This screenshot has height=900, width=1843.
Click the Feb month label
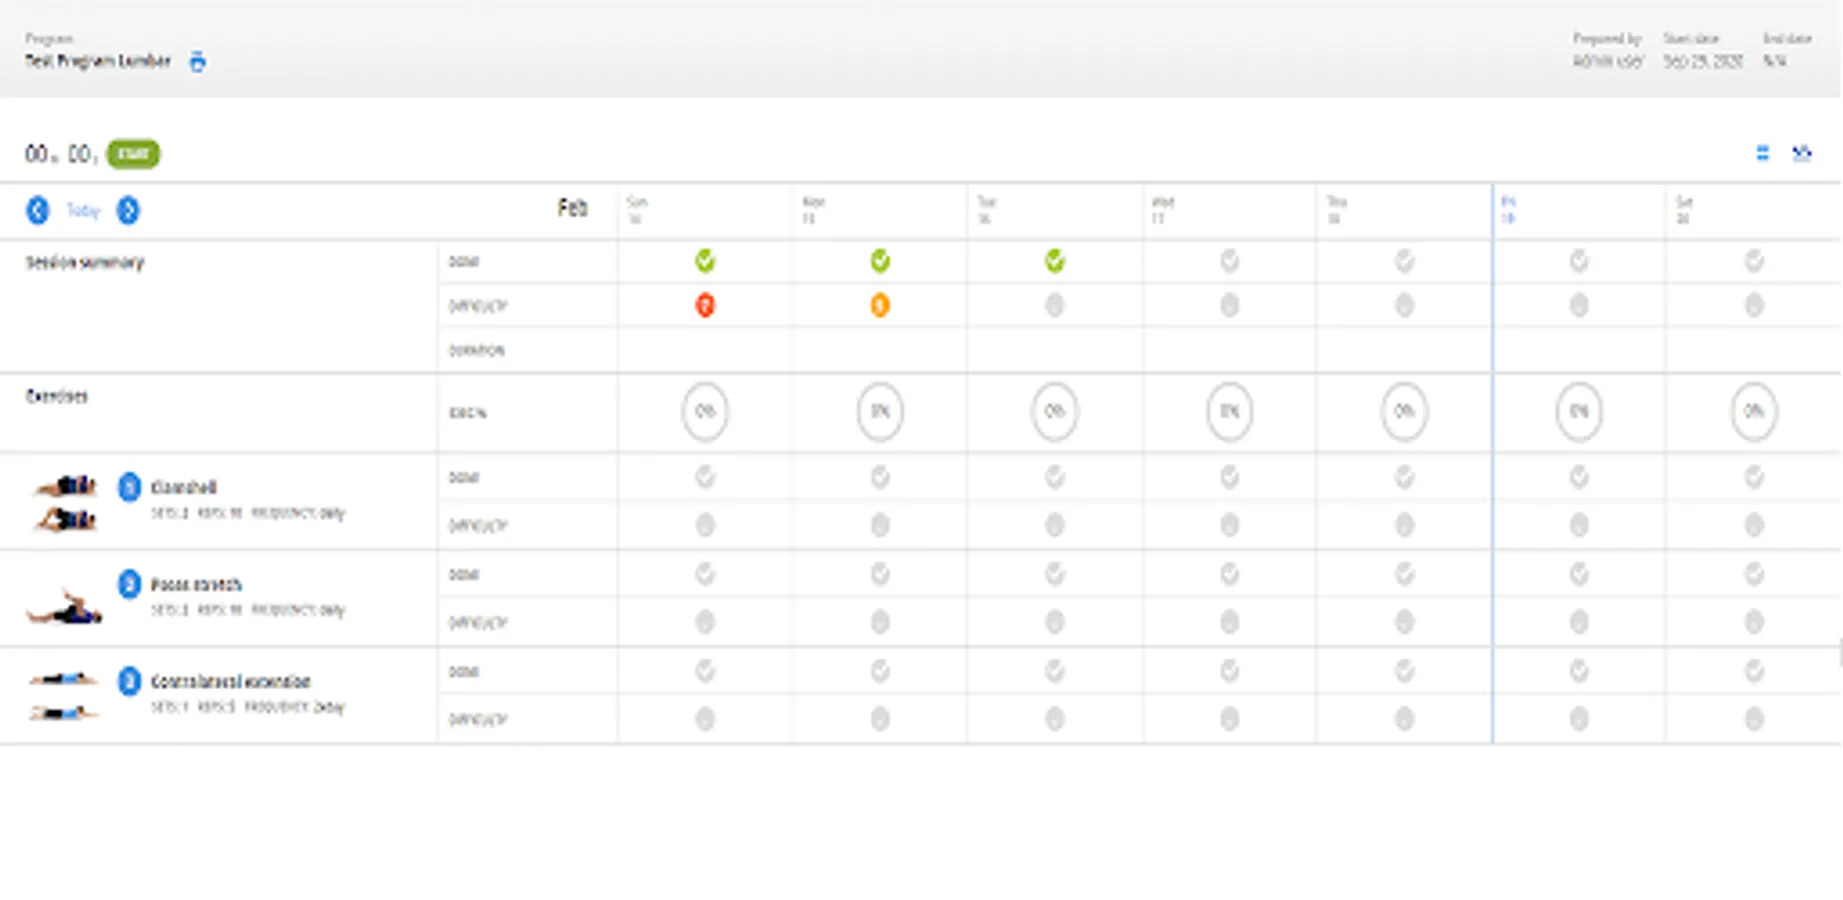tap(572, 208)
